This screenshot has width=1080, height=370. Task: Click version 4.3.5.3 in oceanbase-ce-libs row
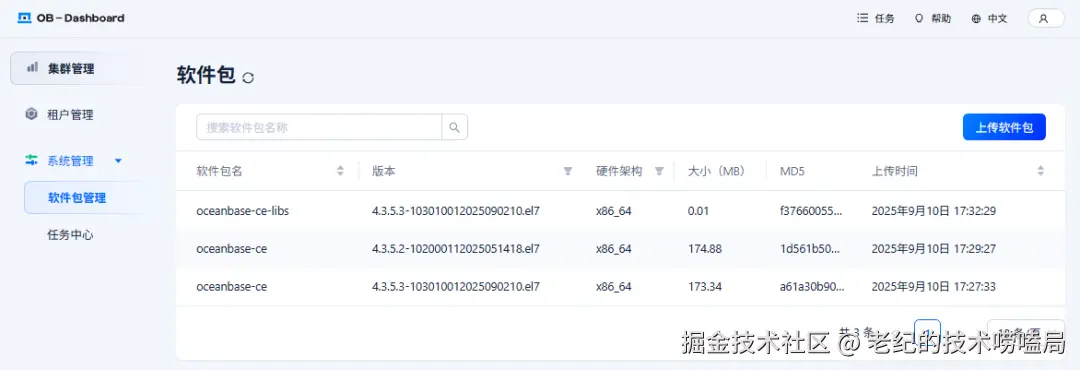455,211
